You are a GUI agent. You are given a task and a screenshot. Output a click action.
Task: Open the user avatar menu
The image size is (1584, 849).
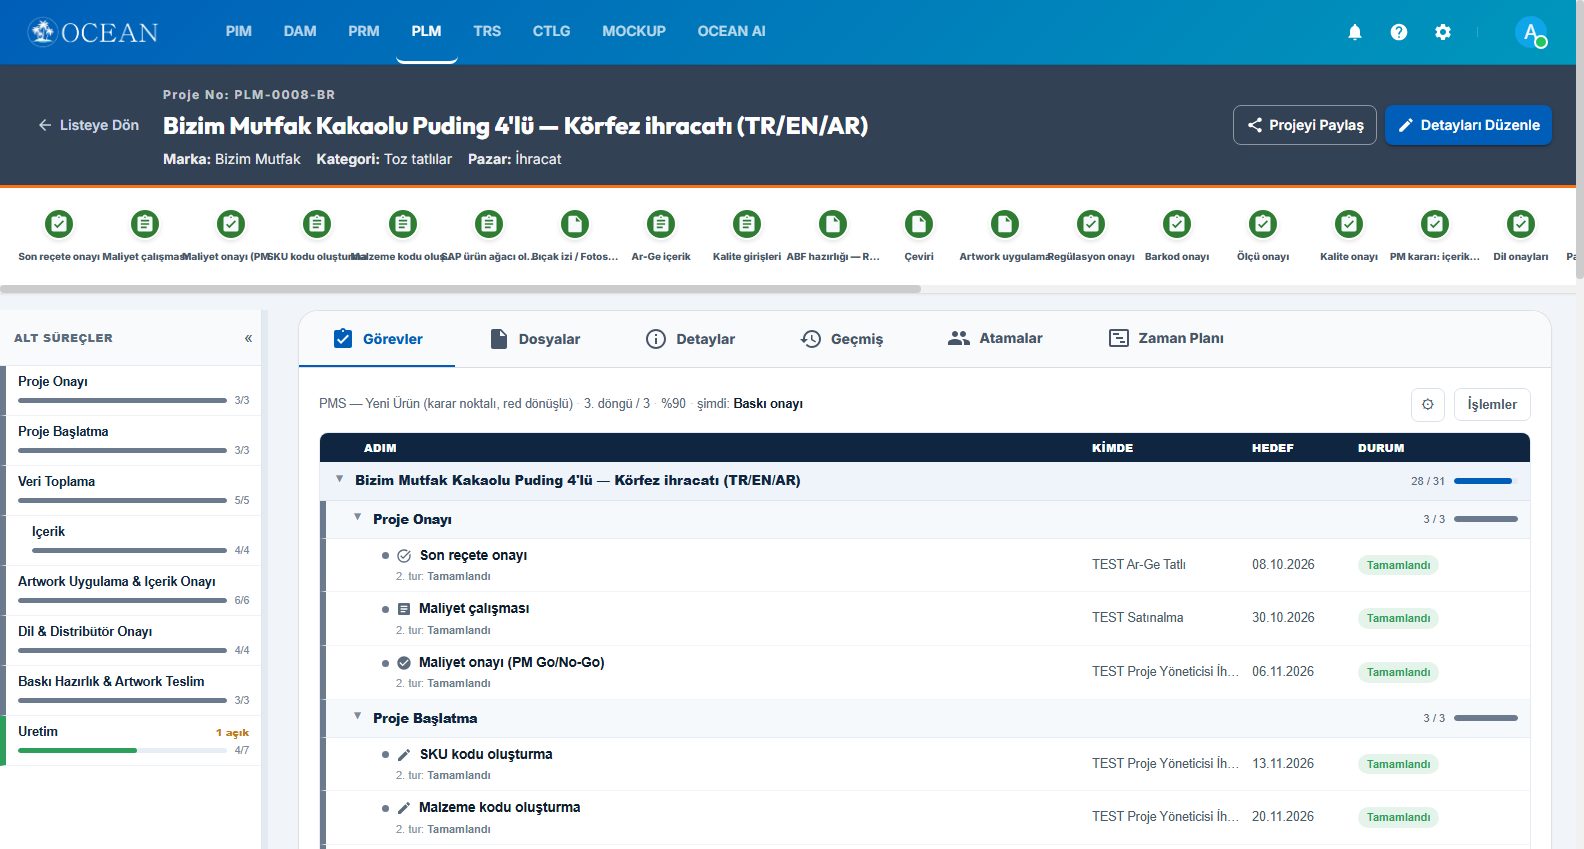1531,32
